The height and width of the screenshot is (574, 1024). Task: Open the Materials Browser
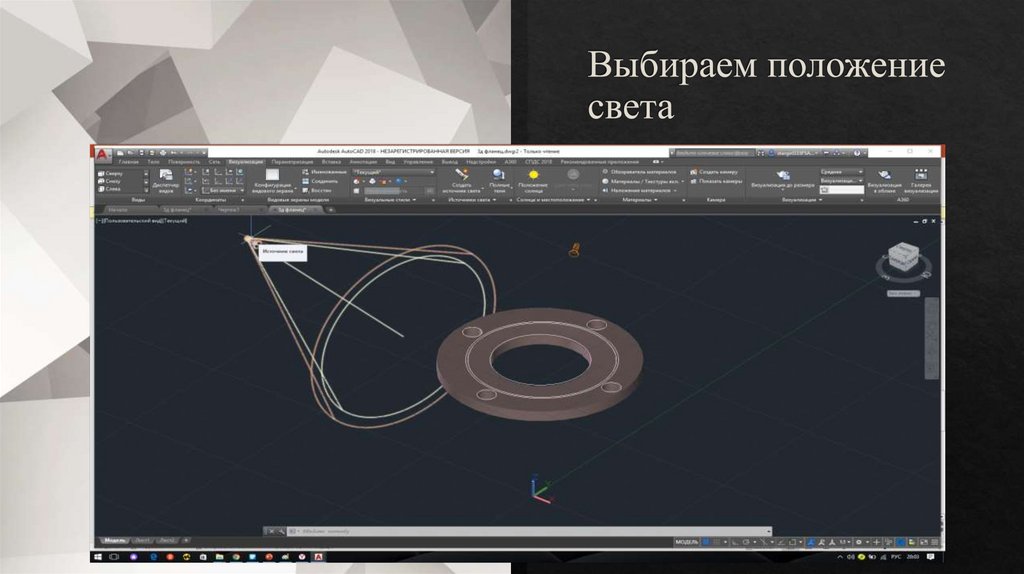[641, 171]
